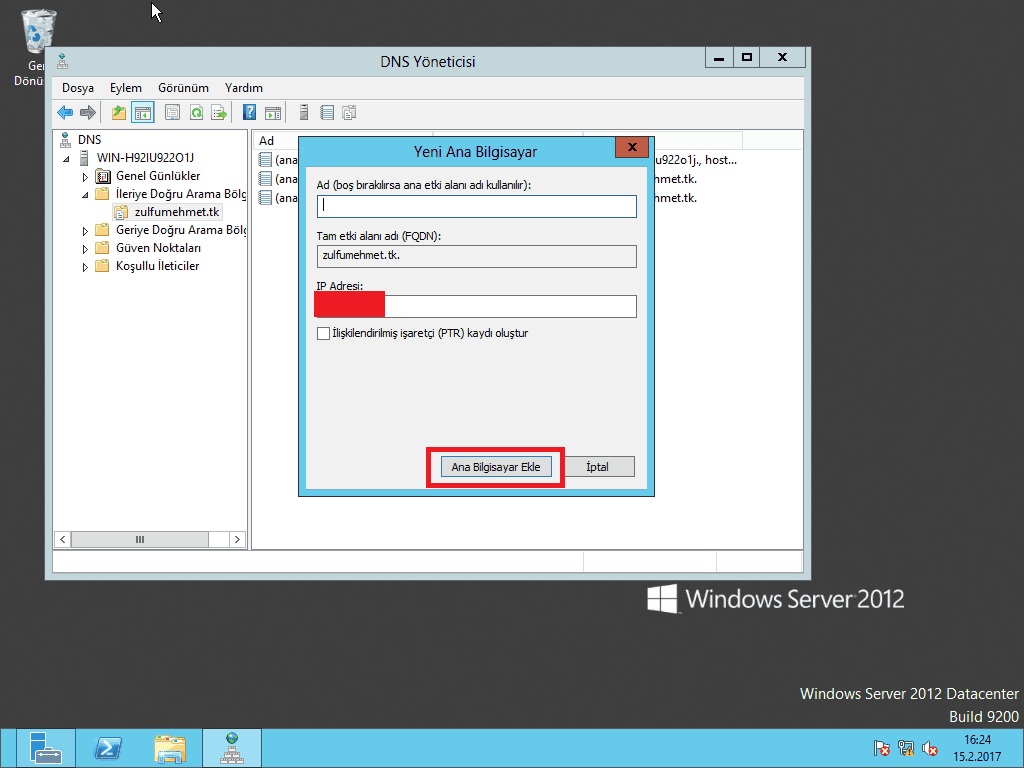Expand Güven Noktaları node arrow
This screenshot has height=768, width=1024.
tap(85, 249)
